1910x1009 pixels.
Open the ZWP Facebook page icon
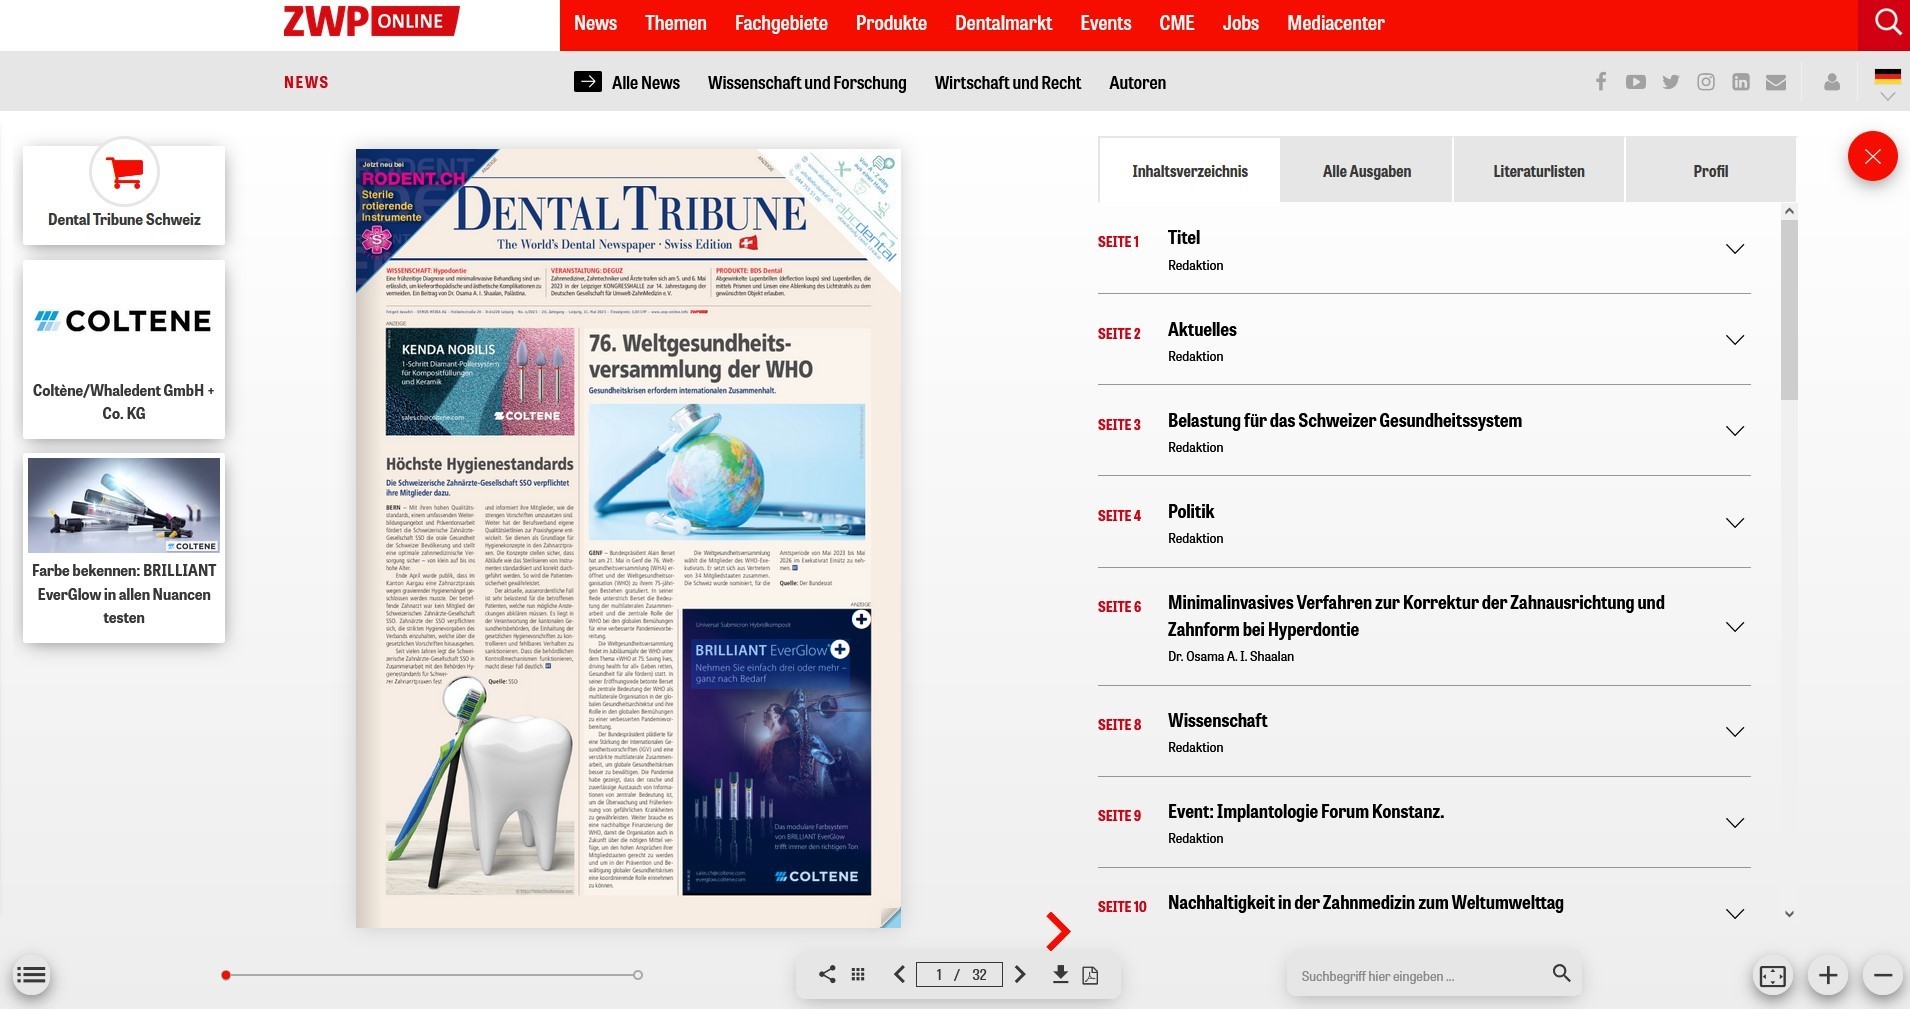click(1601, 82)
